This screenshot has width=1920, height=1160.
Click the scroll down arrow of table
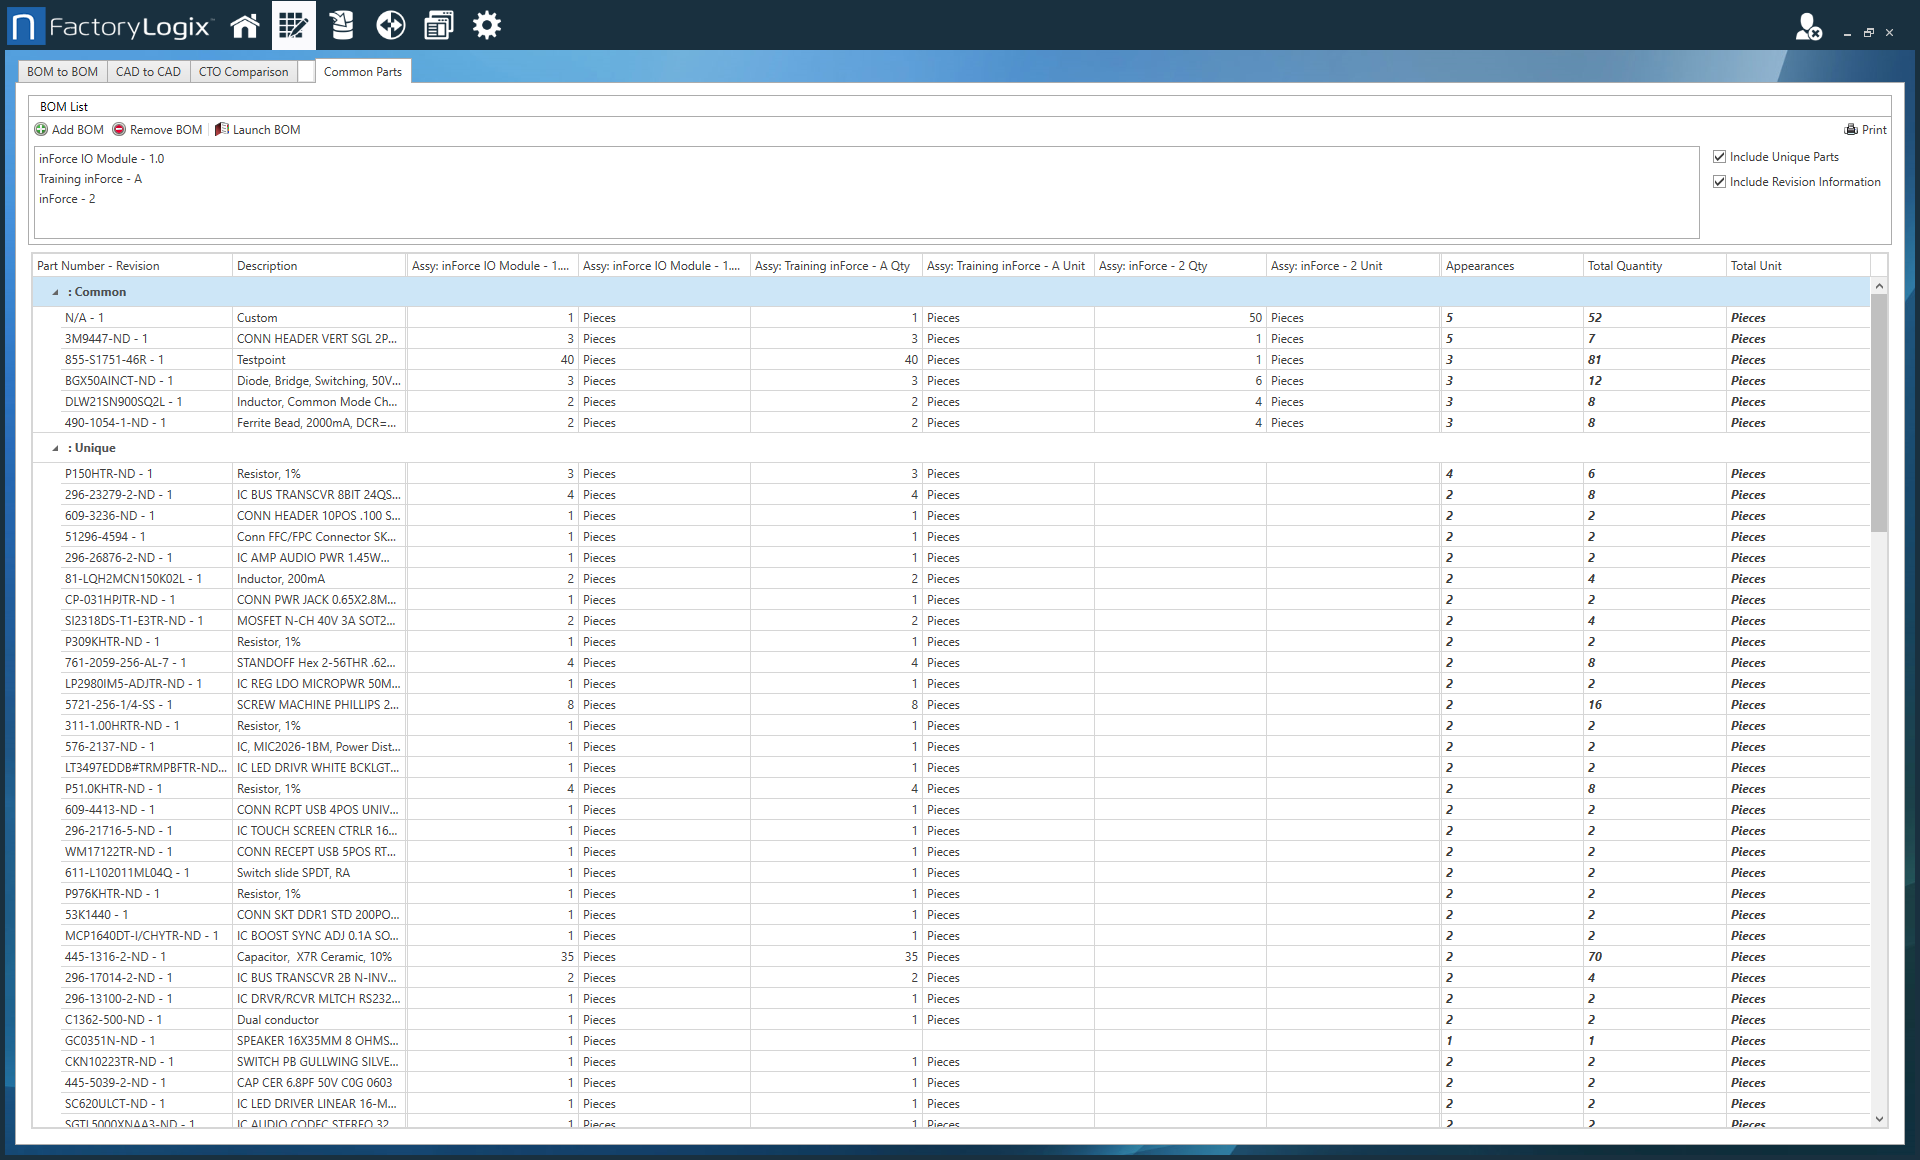[x=1879, y=1119]
